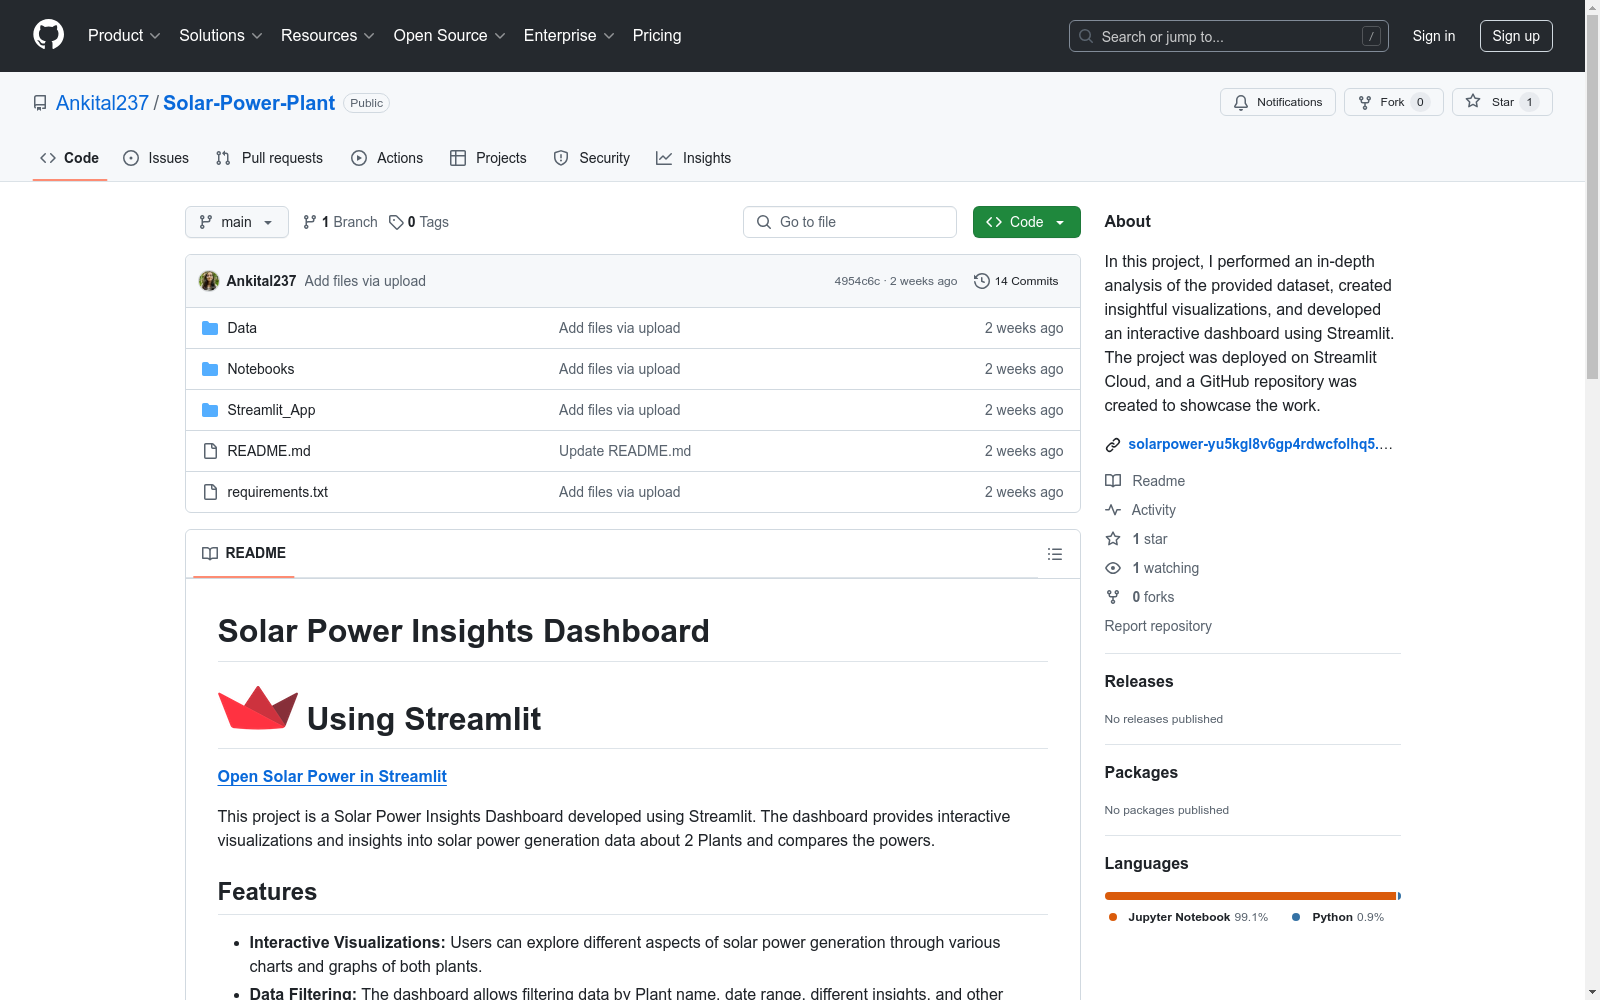The width and height of the screenshot is (1600, 1000).
Task: Click the search magnifier icon in header
Action: click(1086, 36)
